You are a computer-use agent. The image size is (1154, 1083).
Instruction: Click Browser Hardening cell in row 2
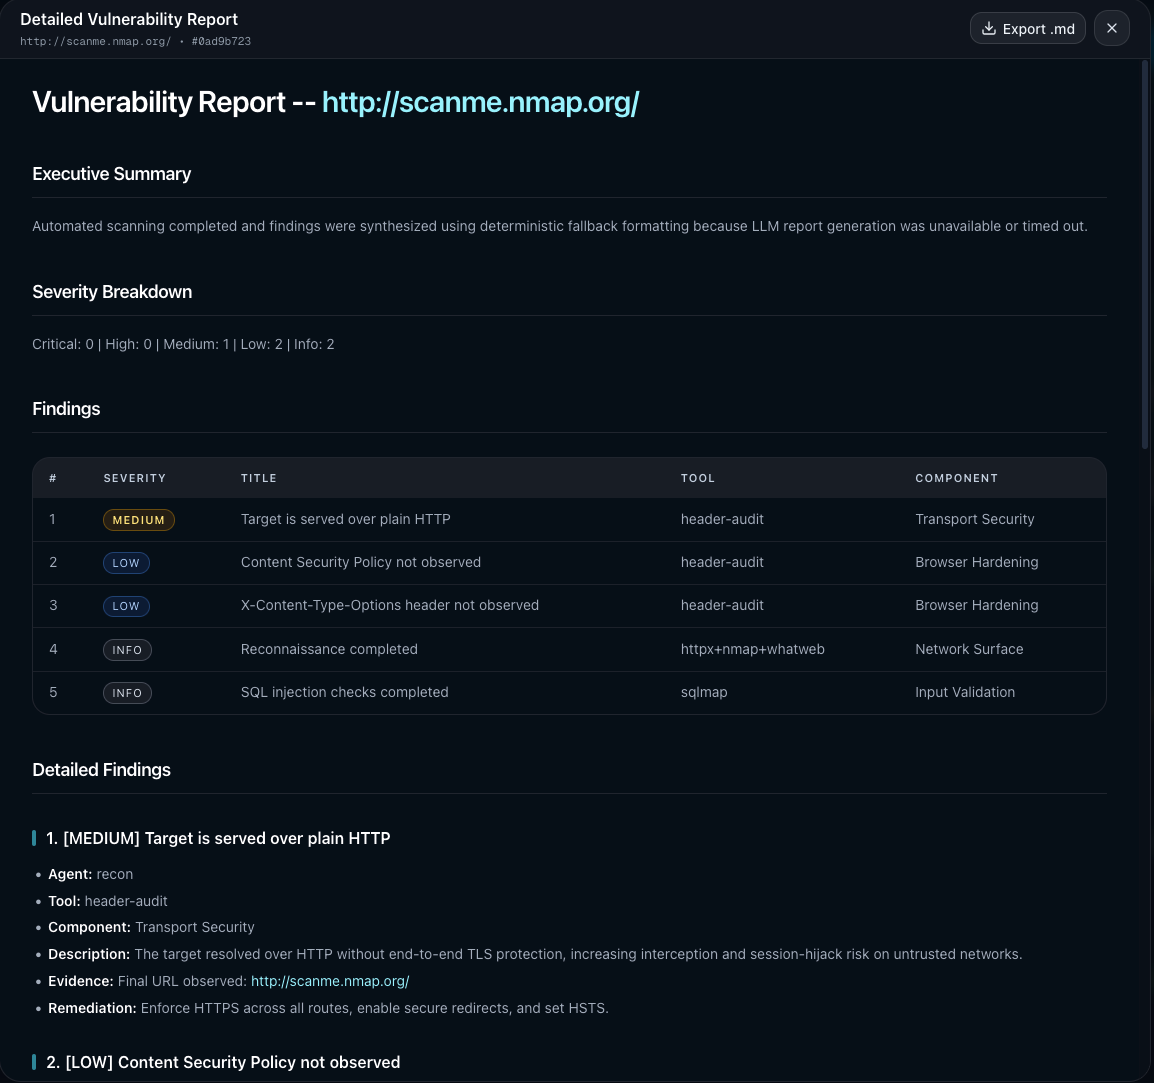pos(977,562)
